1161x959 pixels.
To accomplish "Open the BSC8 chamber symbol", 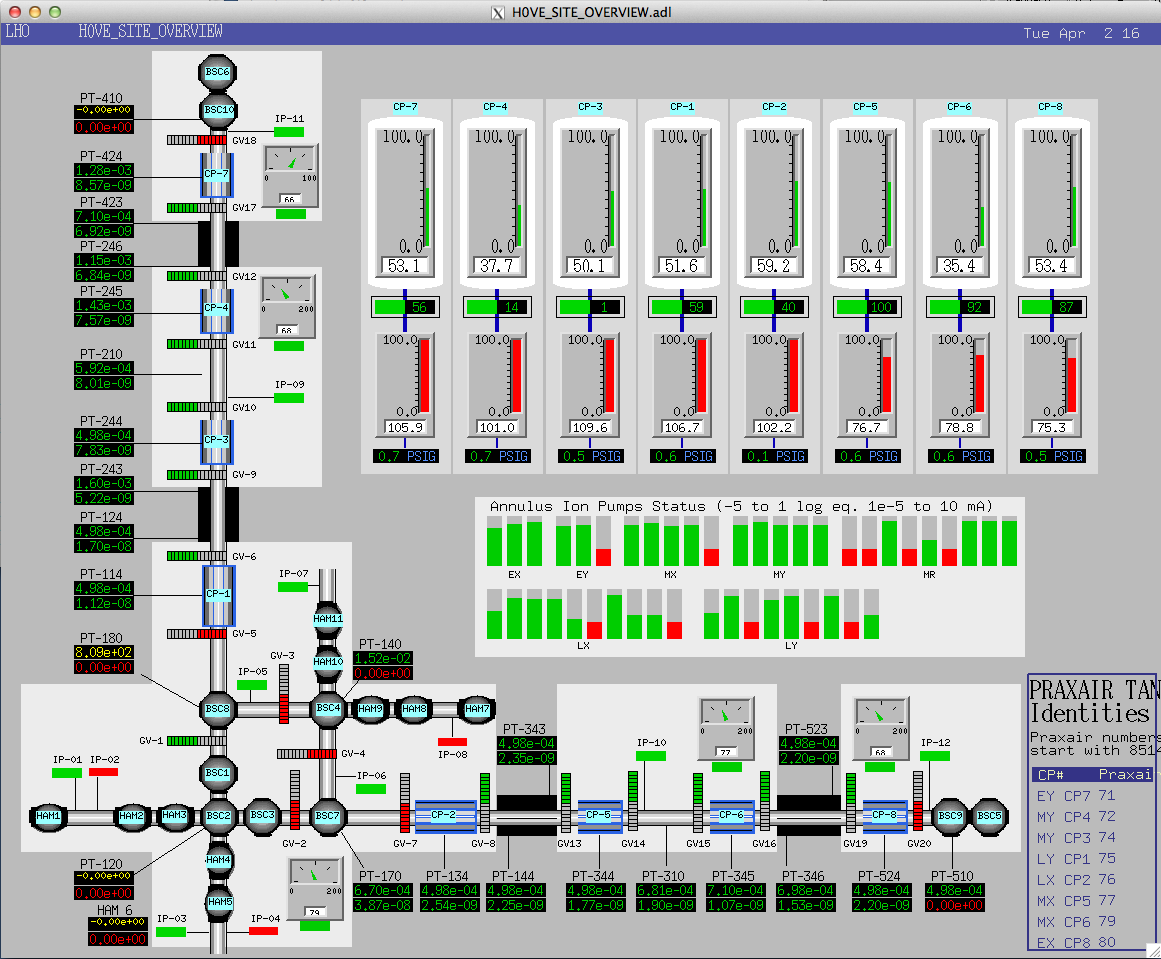I will pyautogui.click(x=218, y=709).
